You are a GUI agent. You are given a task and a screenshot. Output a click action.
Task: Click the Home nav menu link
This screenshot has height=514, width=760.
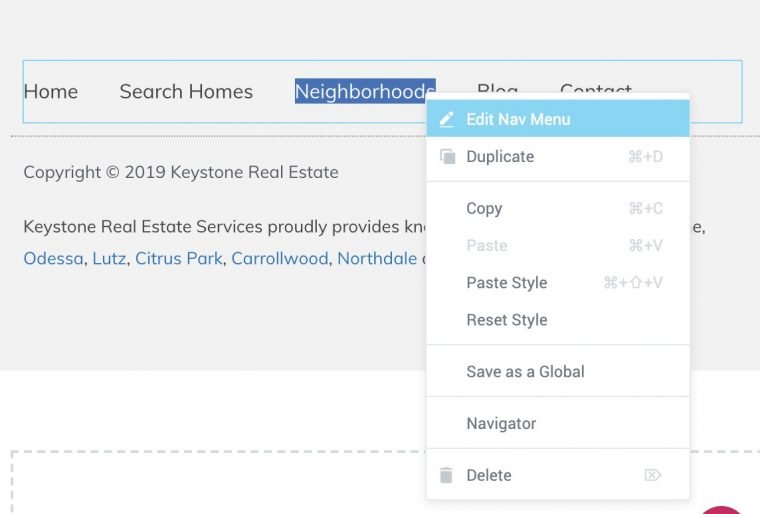(x=51, y=92)
